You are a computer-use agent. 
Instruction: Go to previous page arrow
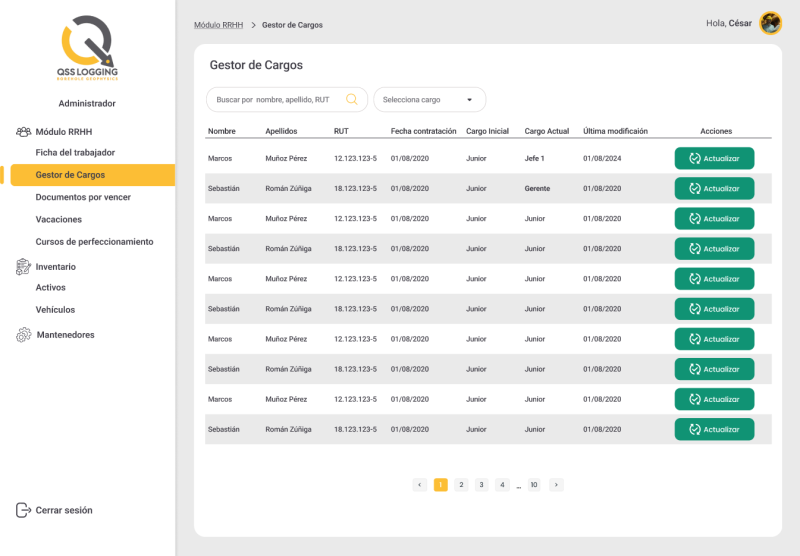click(x=419, y=485)
